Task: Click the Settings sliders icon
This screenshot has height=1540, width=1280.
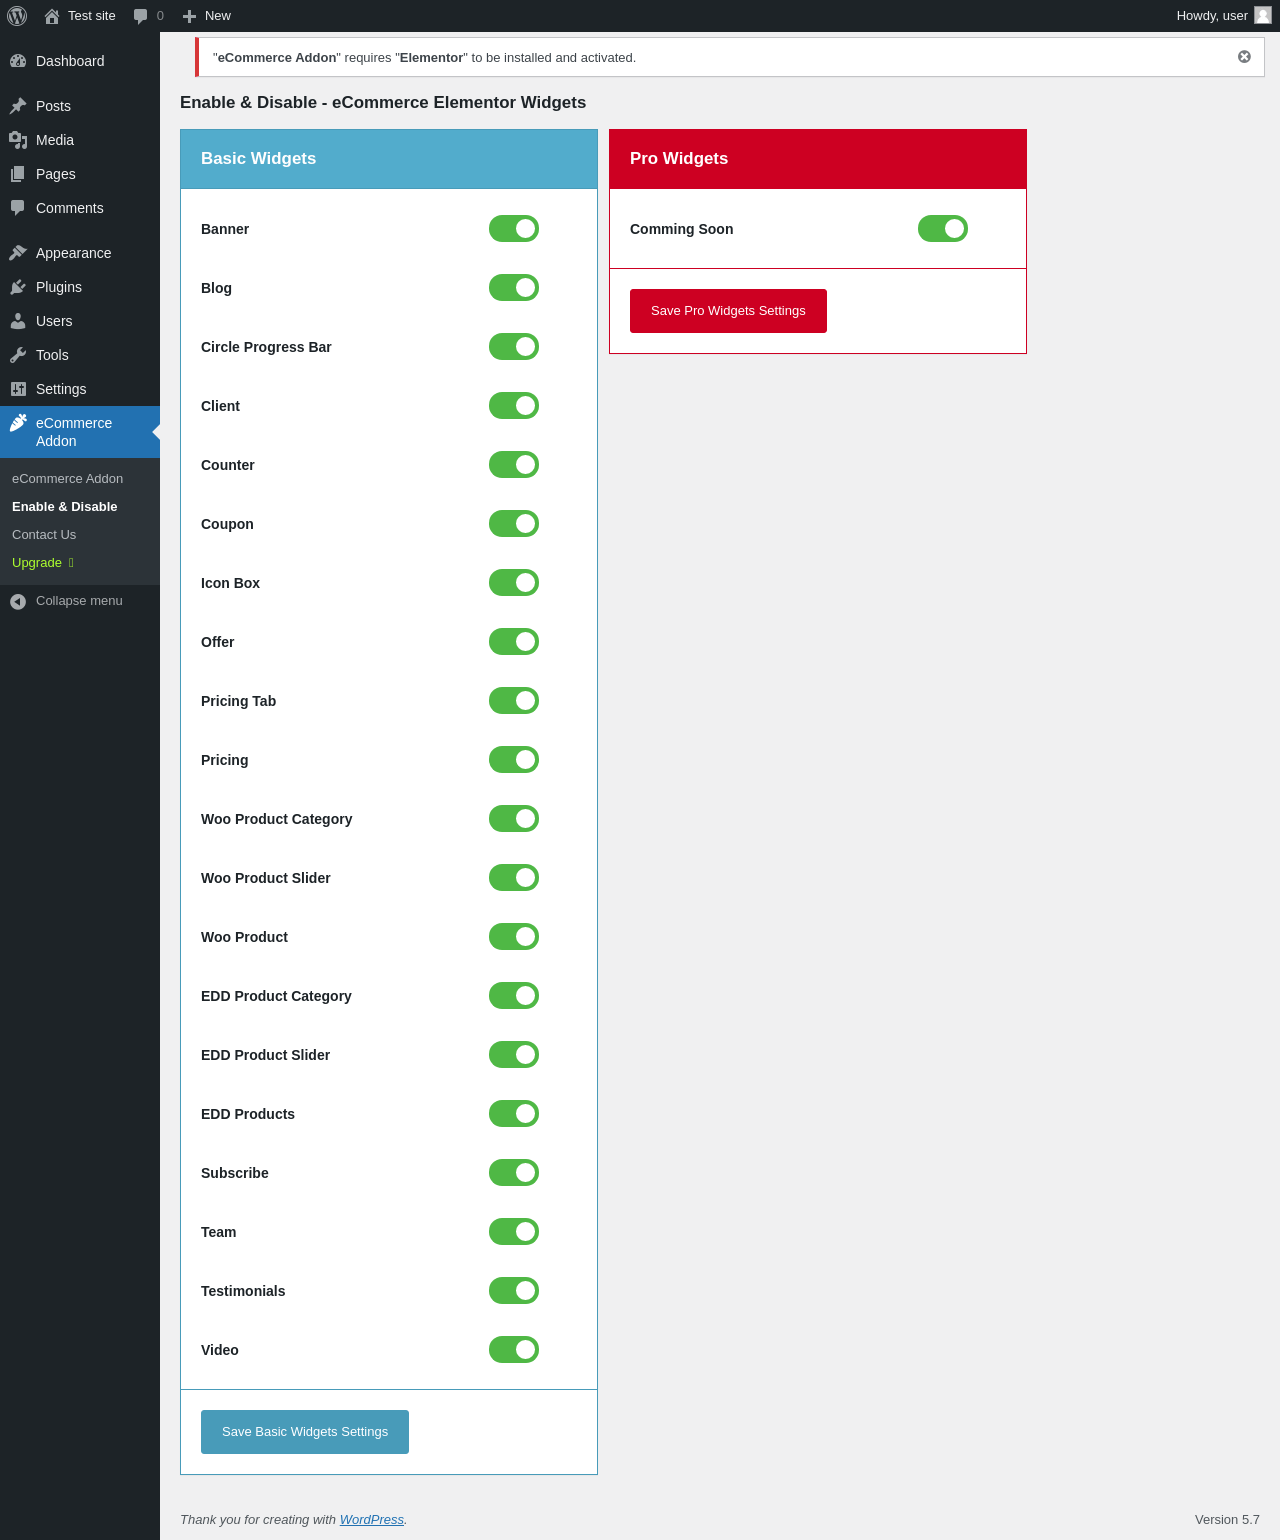Action: tap(18, 389)
